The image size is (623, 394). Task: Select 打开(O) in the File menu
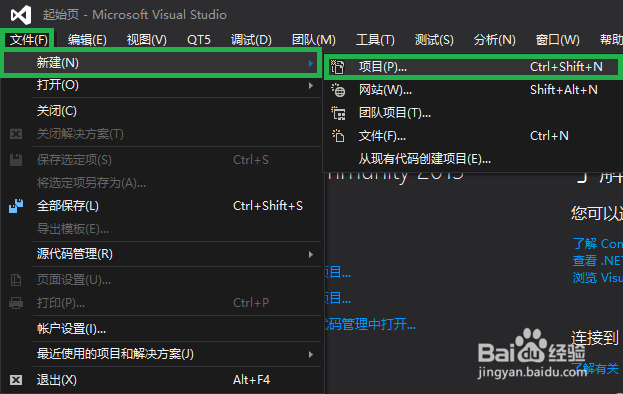pos(161,85)
